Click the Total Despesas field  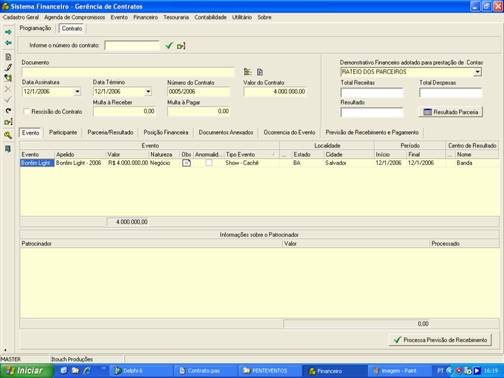(451, 93)
